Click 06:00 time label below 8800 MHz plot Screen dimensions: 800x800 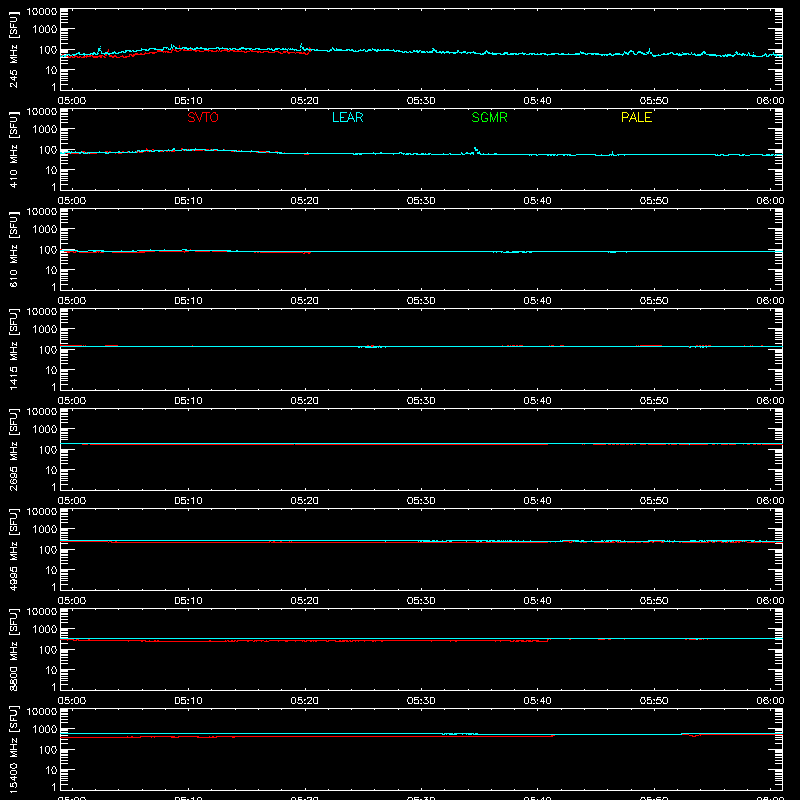tap(770, 701)
